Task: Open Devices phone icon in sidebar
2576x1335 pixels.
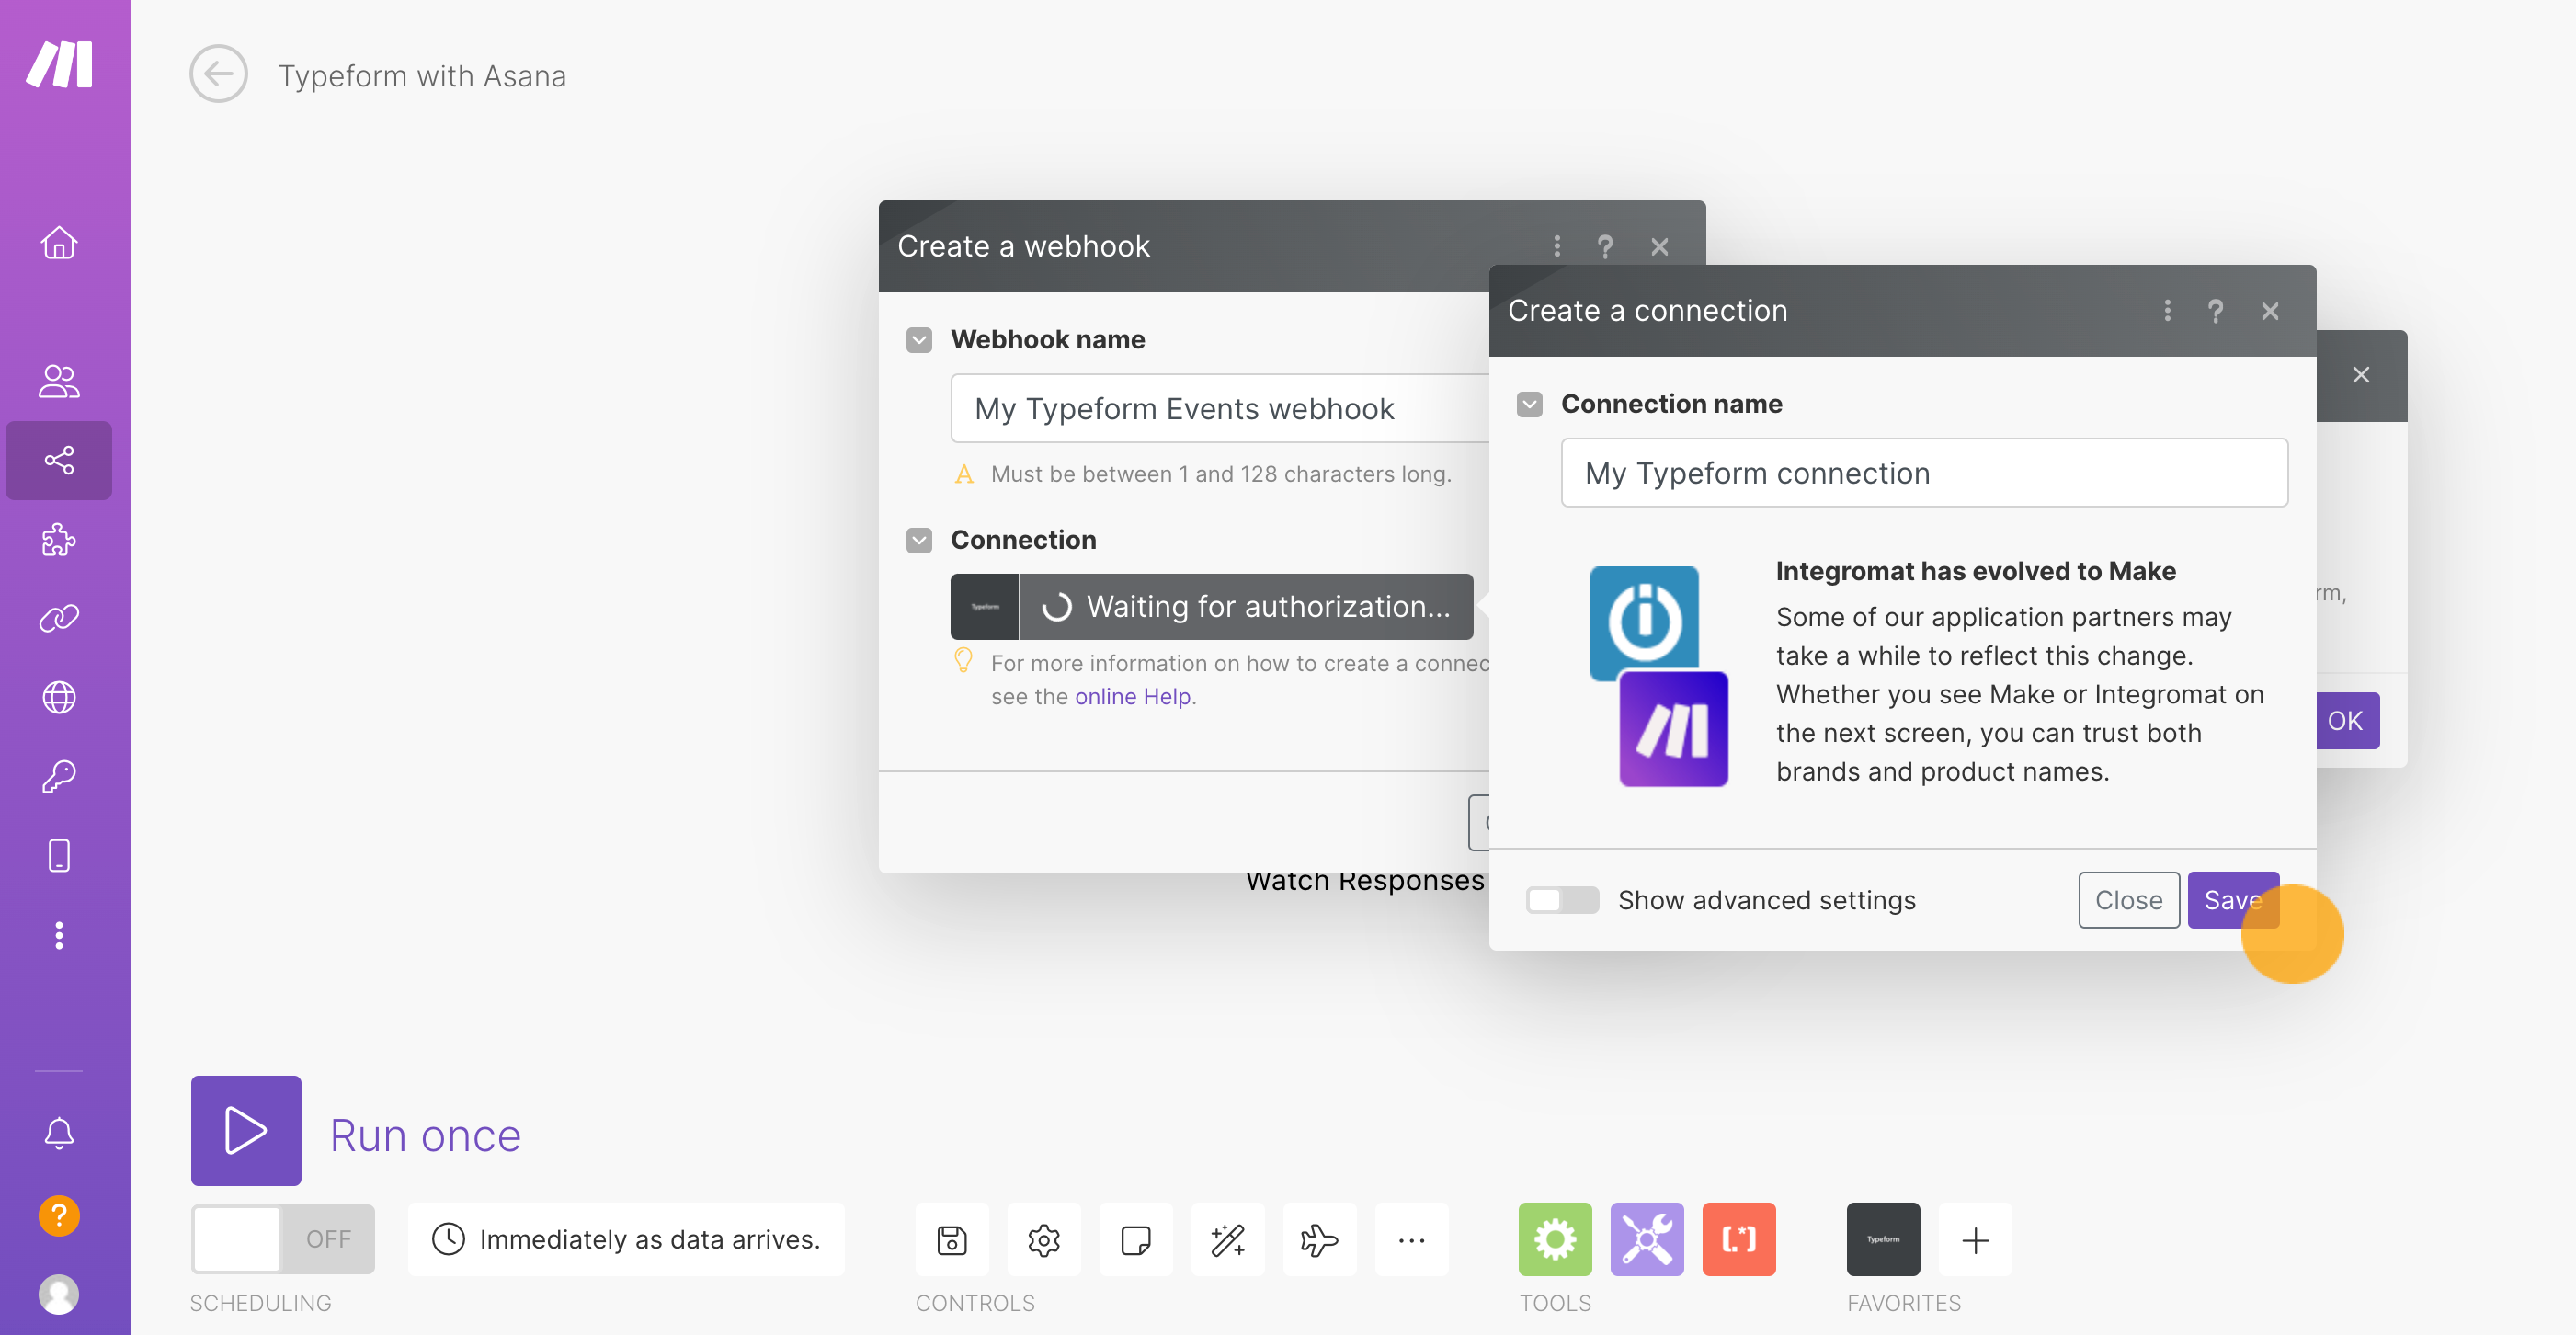Action: coord(59,855)
